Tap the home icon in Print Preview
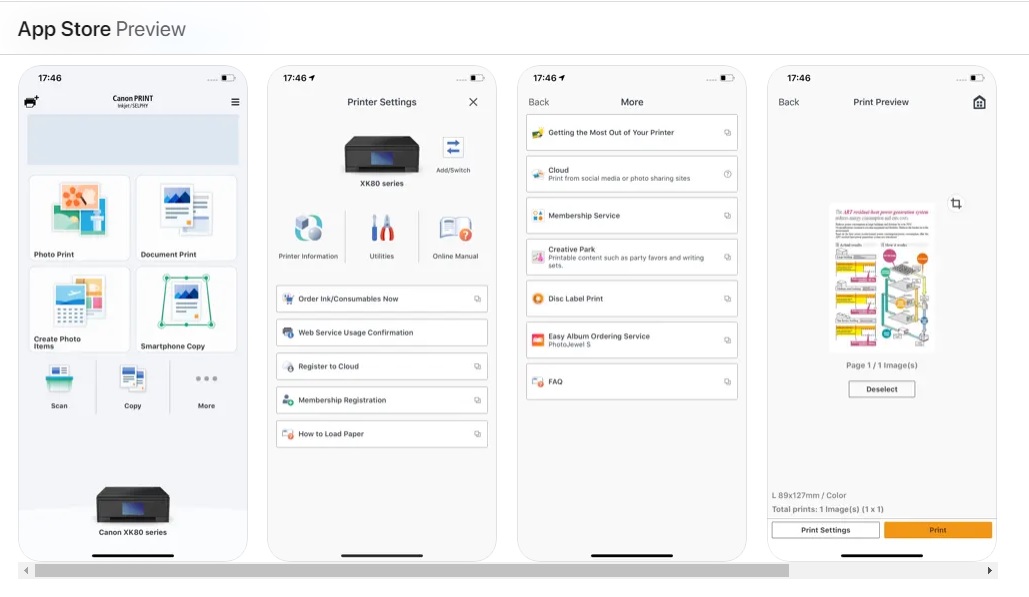This screenshot has height=597, width=1029. [x=979, y=102]
